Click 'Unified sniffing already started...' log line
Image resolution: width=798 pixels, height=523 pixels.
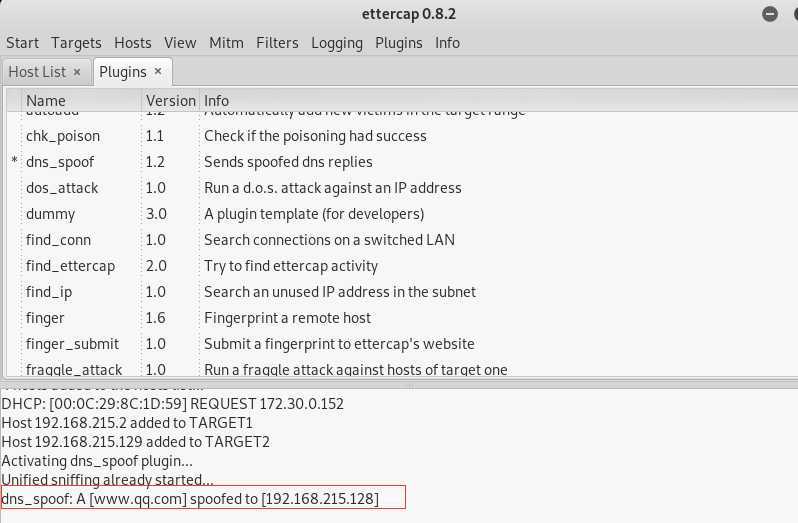pos(108,480)
